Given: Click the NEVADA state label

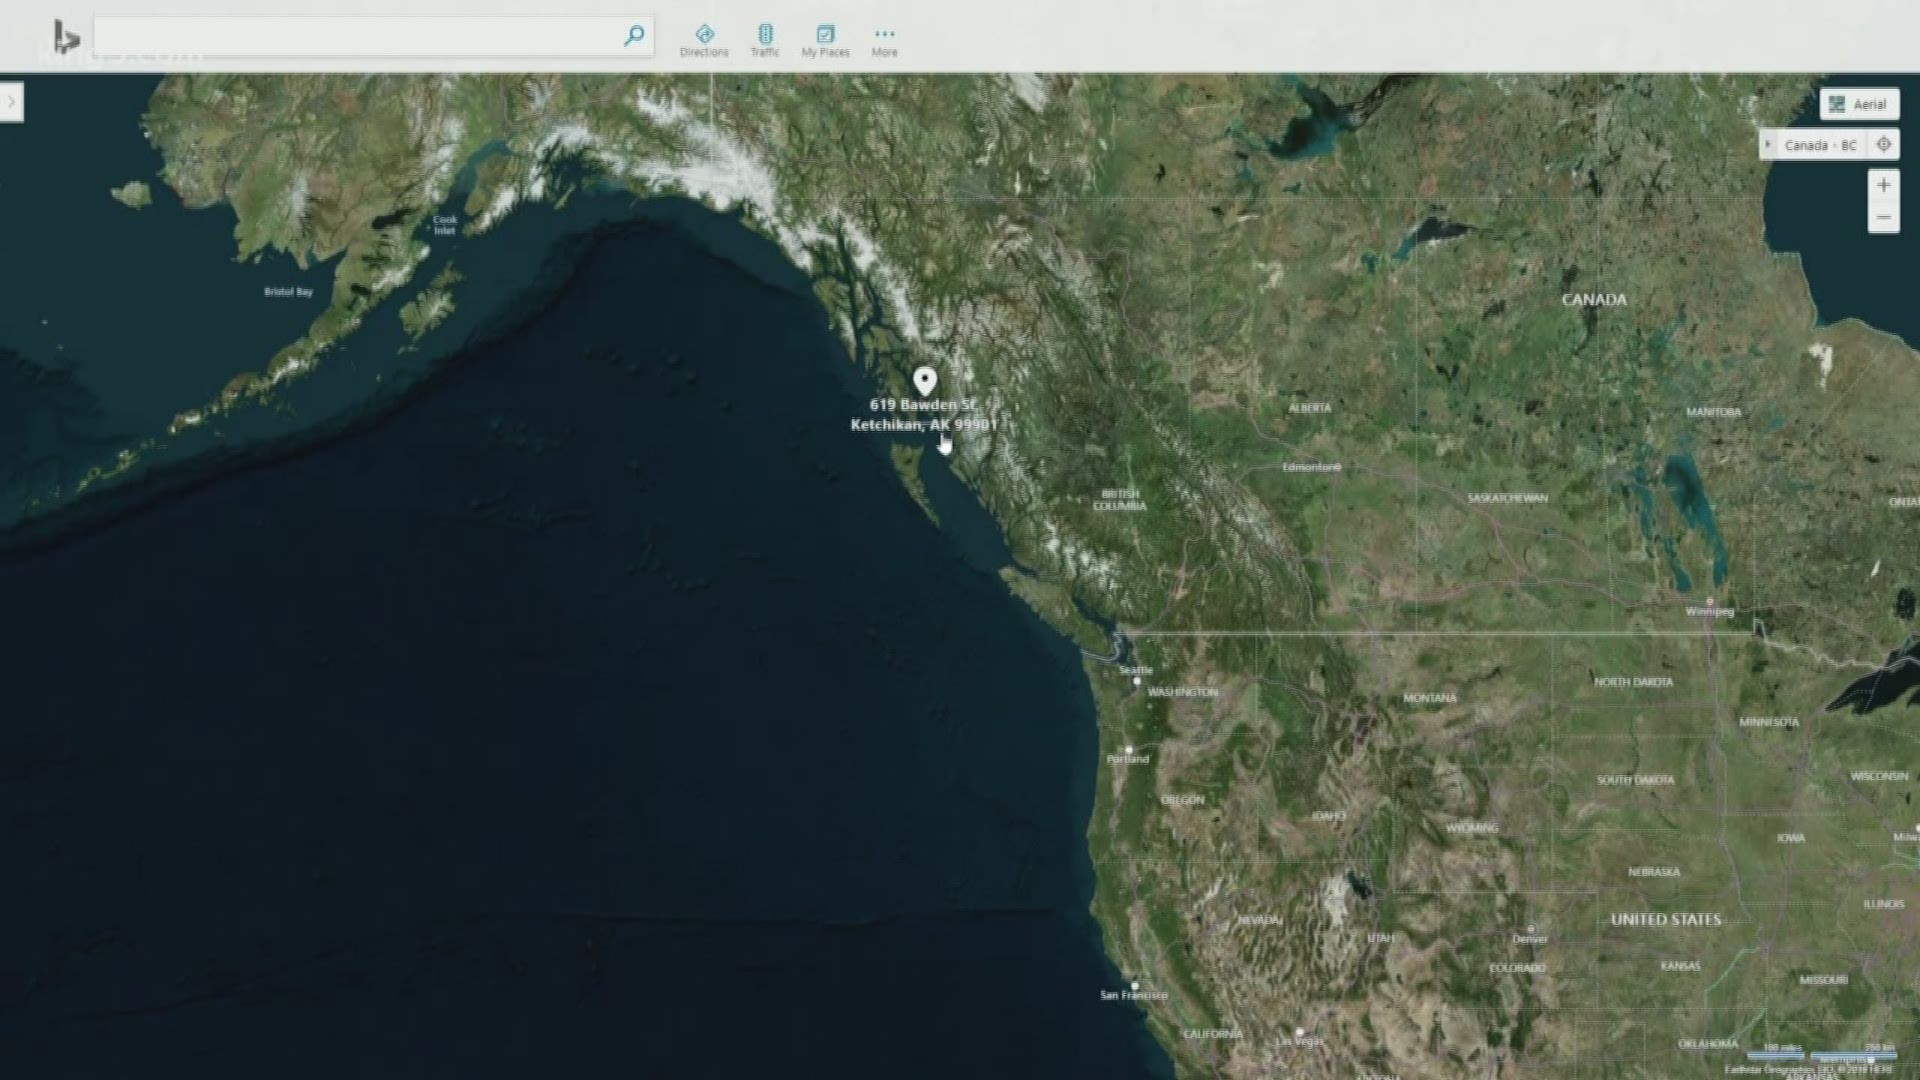Looking at the screenshot, I should (1258, 920).
